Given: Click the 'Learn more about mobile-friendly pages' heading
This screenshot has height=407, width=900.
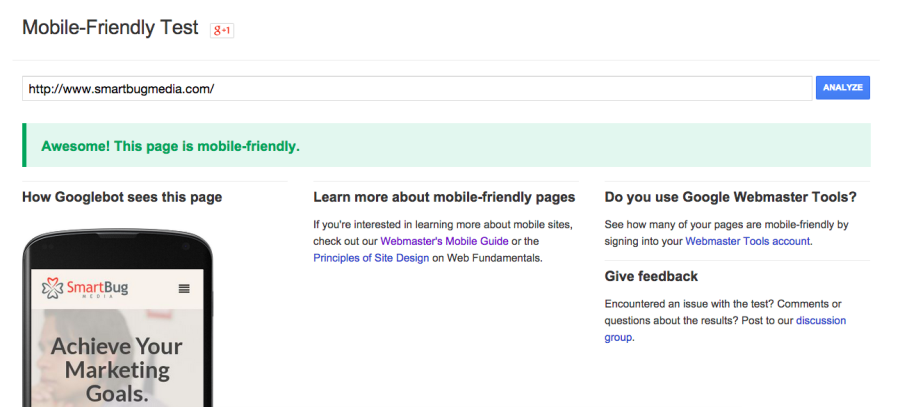Looking at the screenshot, I should click(x=444, y=197).
